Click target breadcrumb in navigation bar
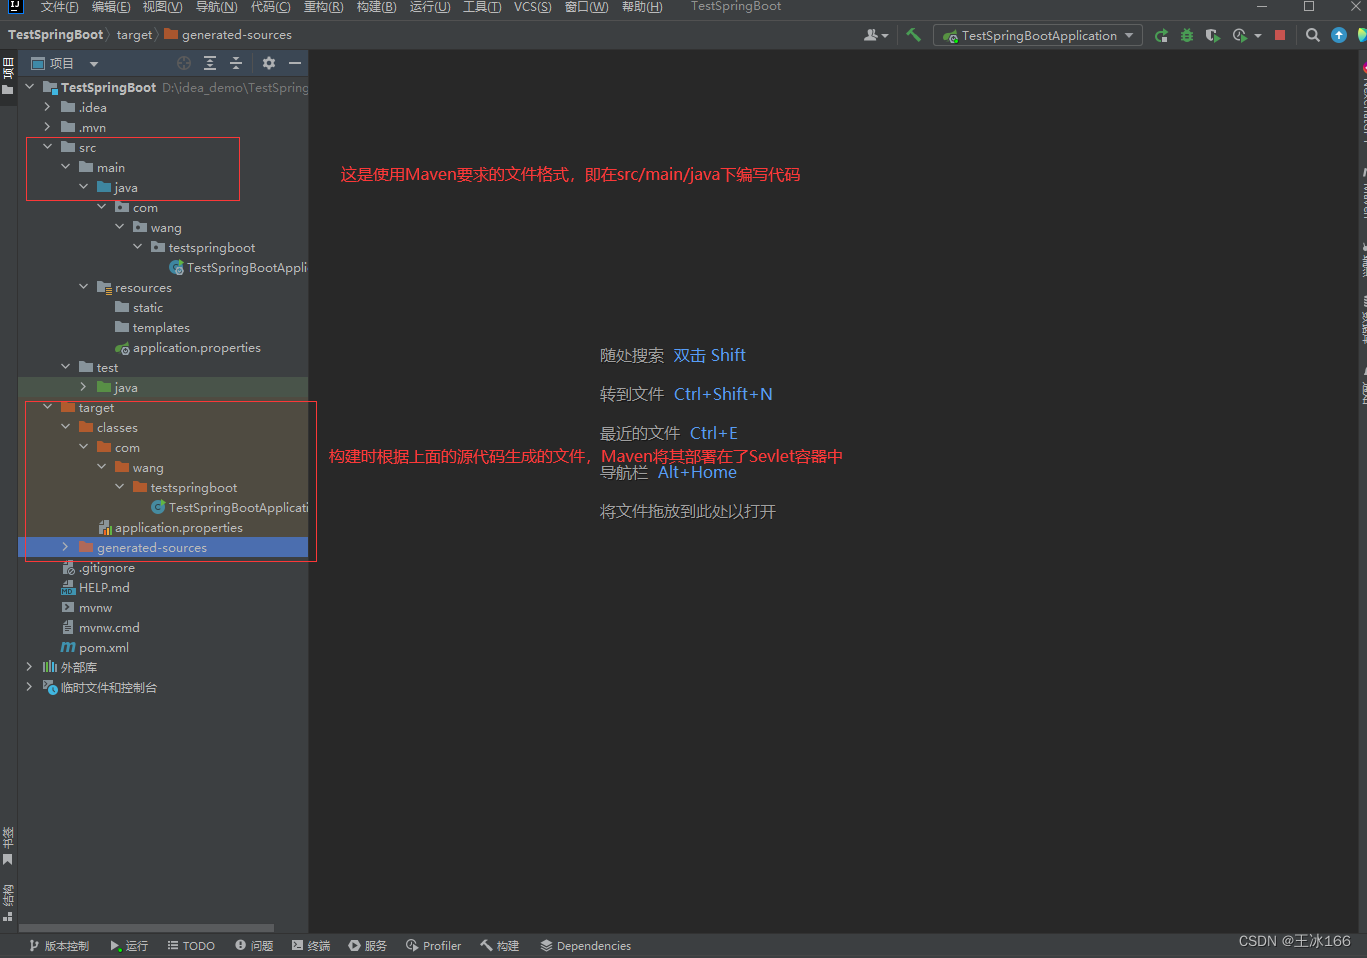The image size is (1367, 958). (134, 35)
